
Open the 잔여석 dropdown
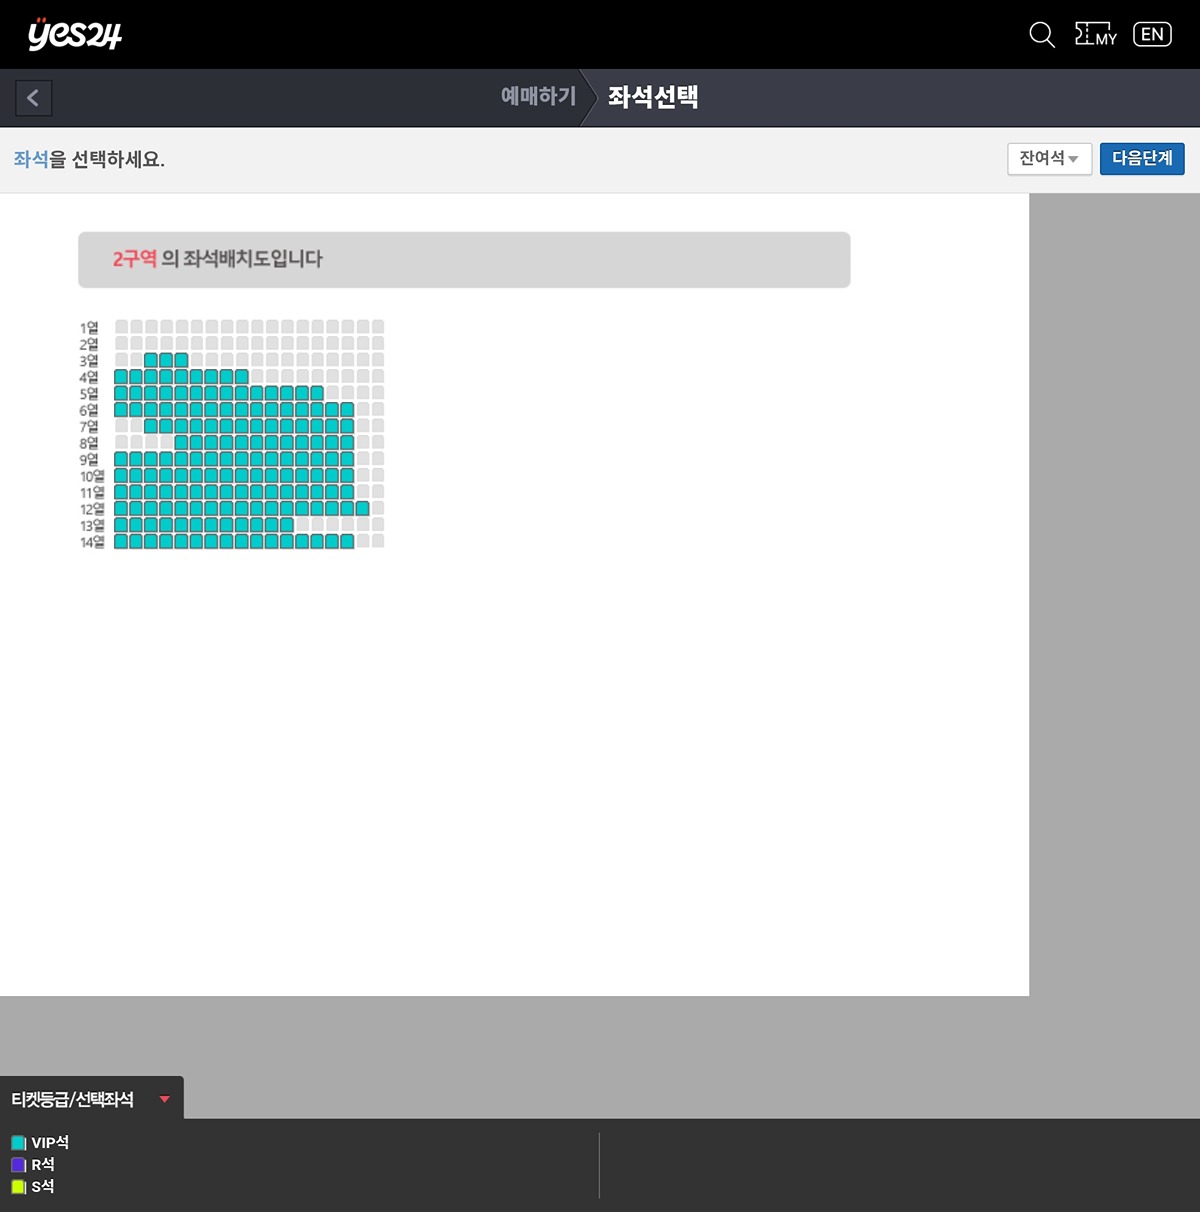pyautogui.click(x=1048, y=159)
